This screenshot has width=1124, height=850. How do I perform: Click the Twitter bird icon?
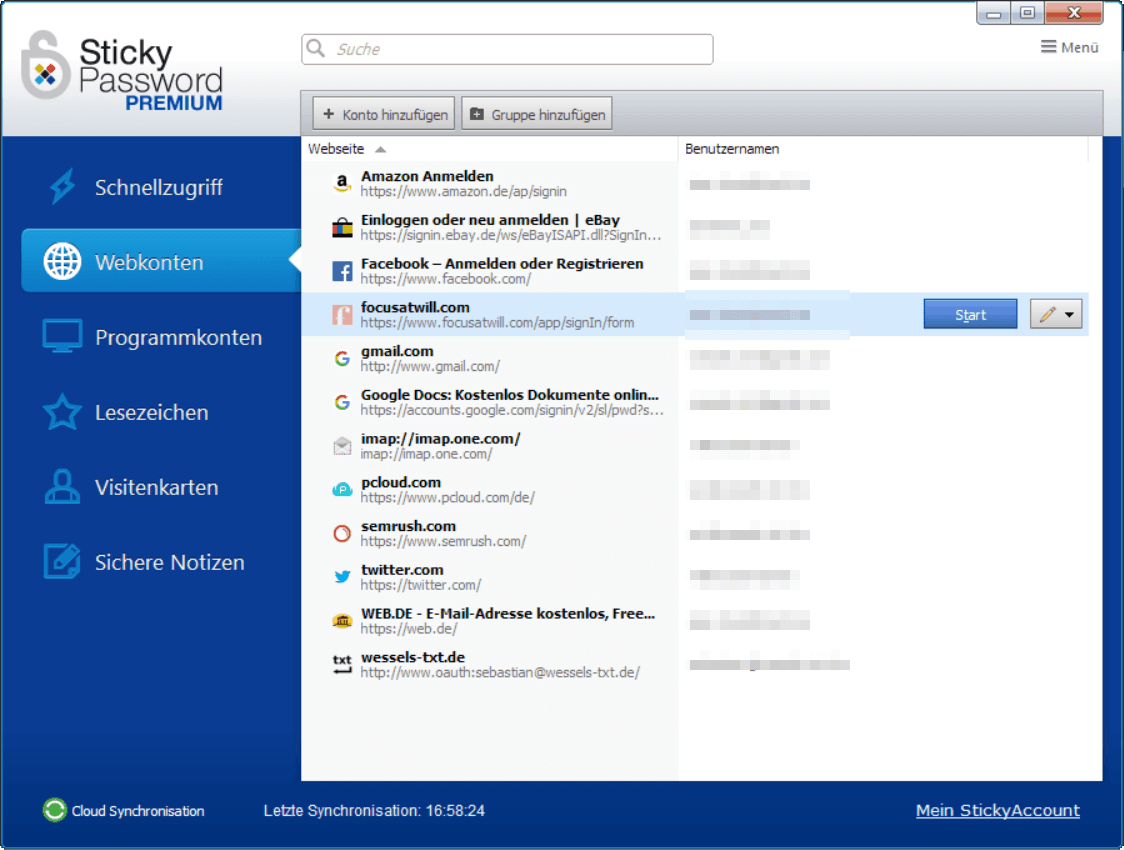[x=342, y=577]
